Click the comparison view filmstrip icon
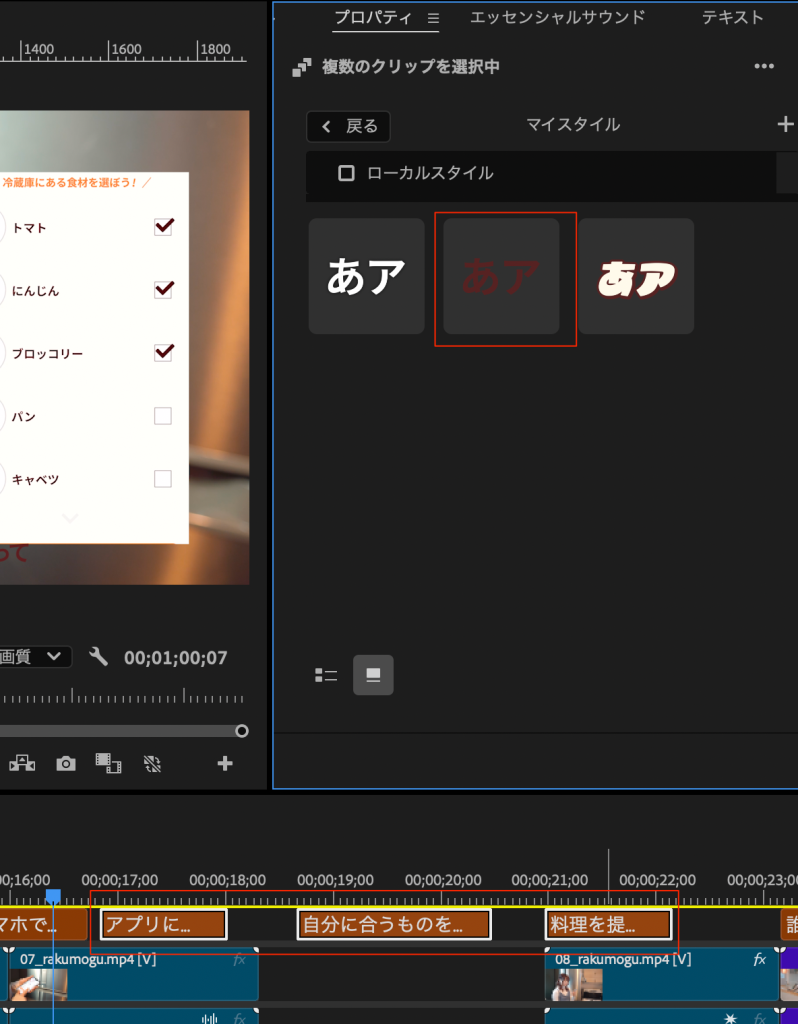The width and height of the screenshot is (798, 1024). coord(108,763)
